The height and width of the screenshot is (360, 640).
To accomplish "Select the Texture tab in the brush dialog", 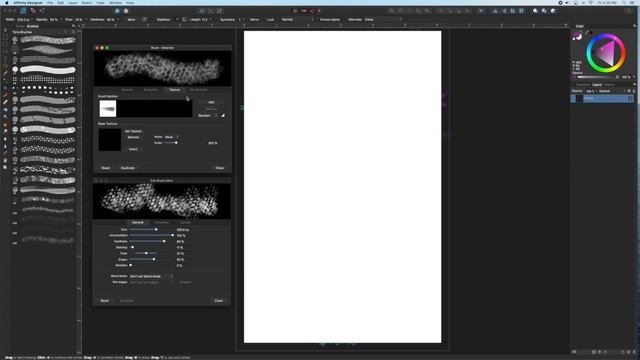I will point(174,89).
